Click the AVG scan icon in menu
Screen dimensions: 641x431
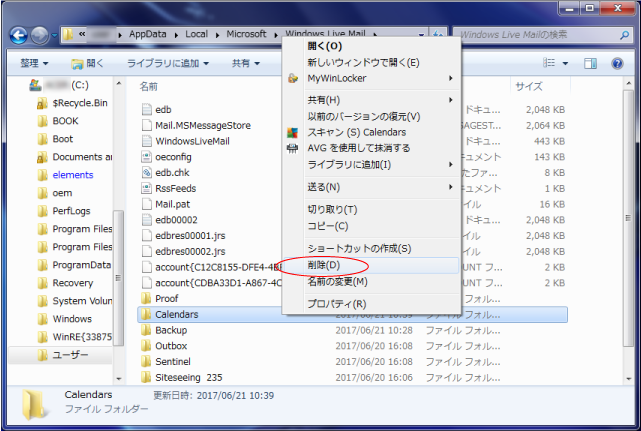[292, 132]
